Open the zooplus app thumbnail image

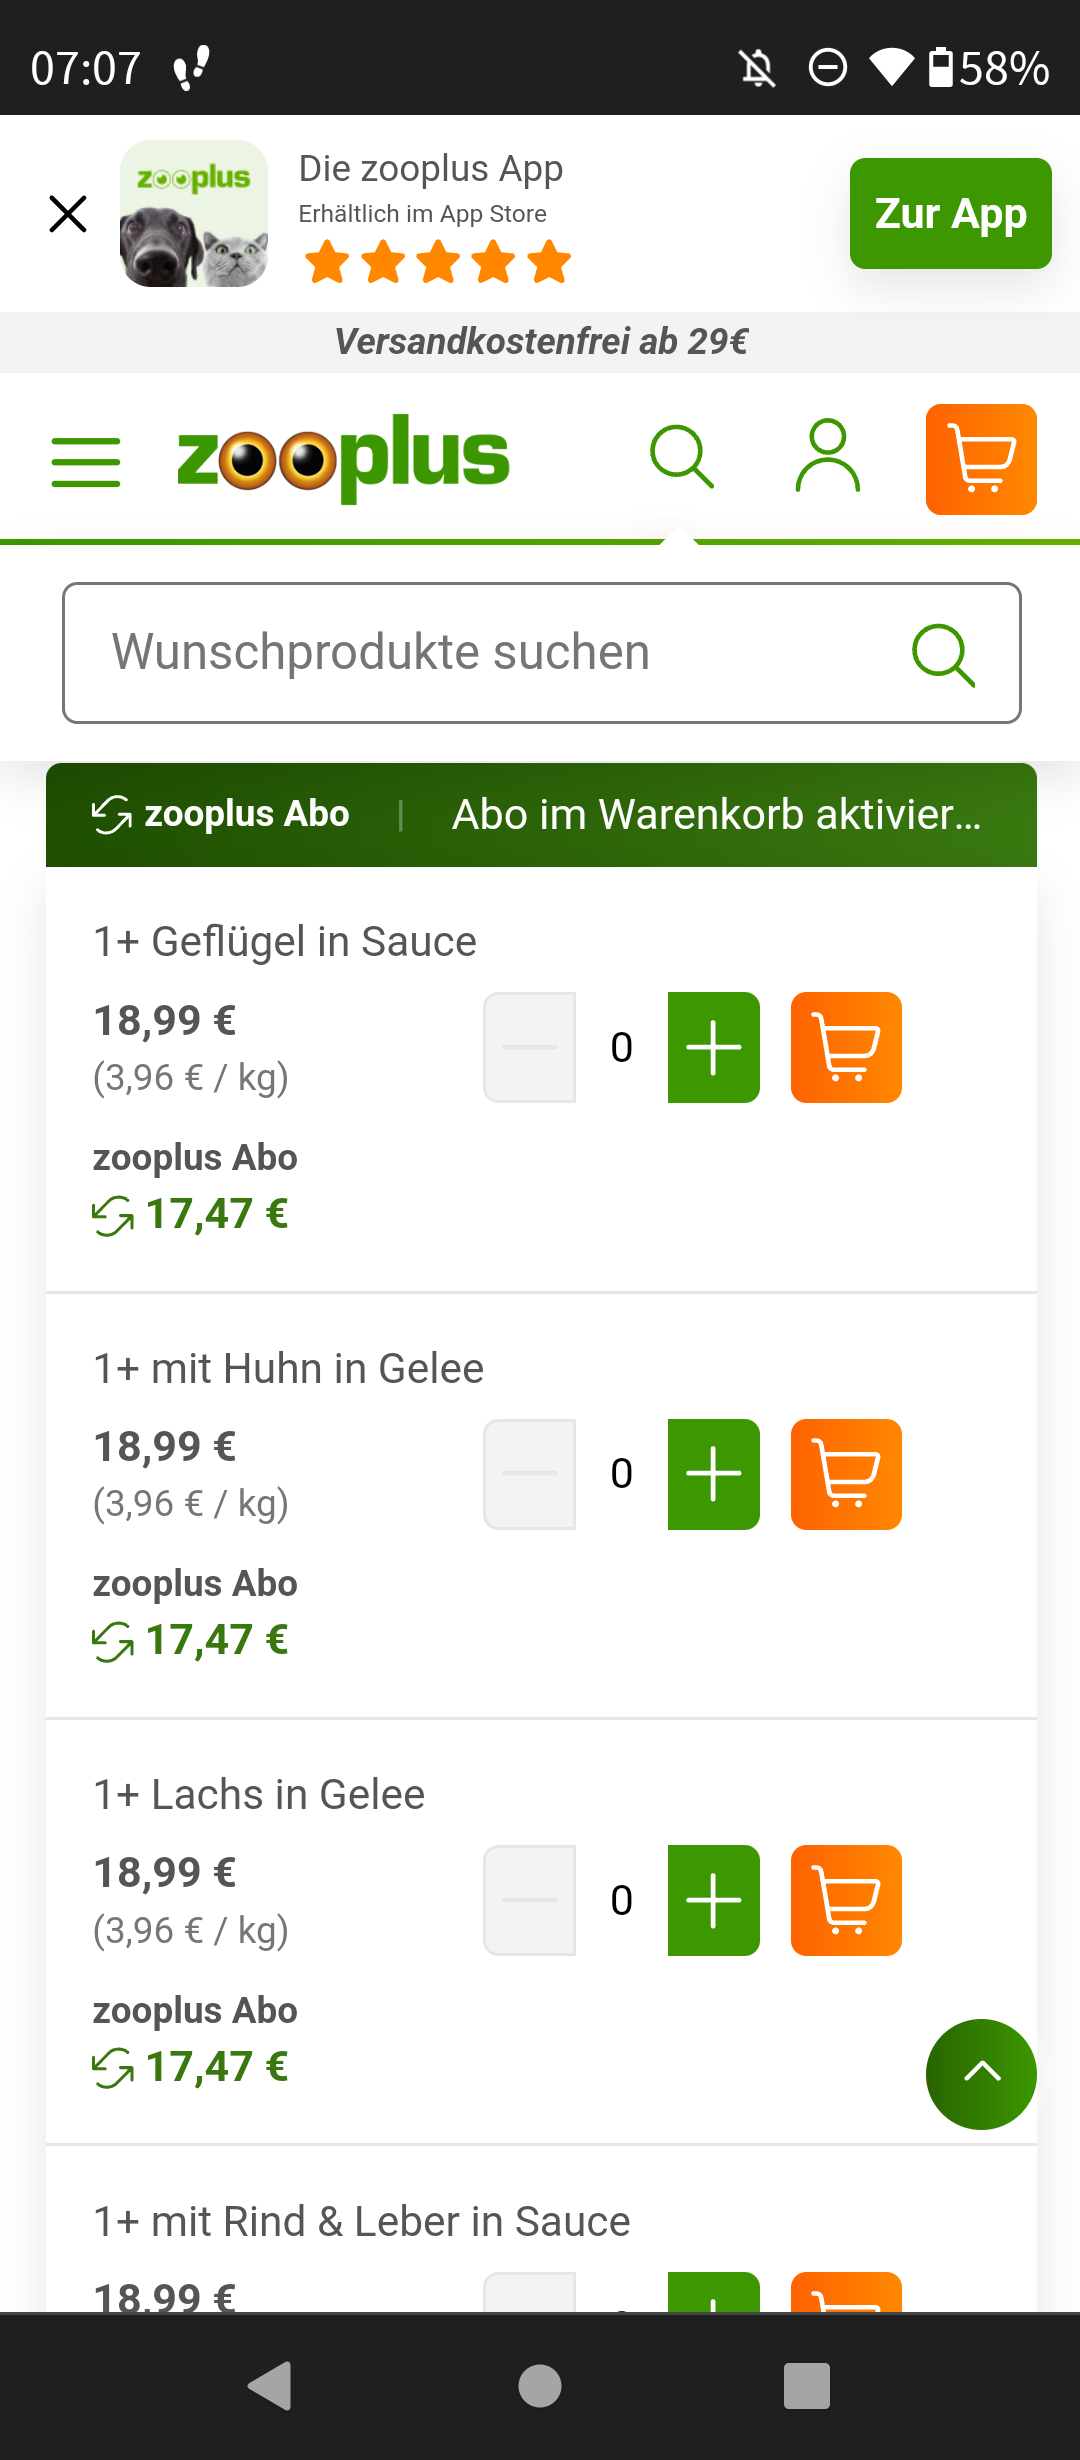(194, 213)
